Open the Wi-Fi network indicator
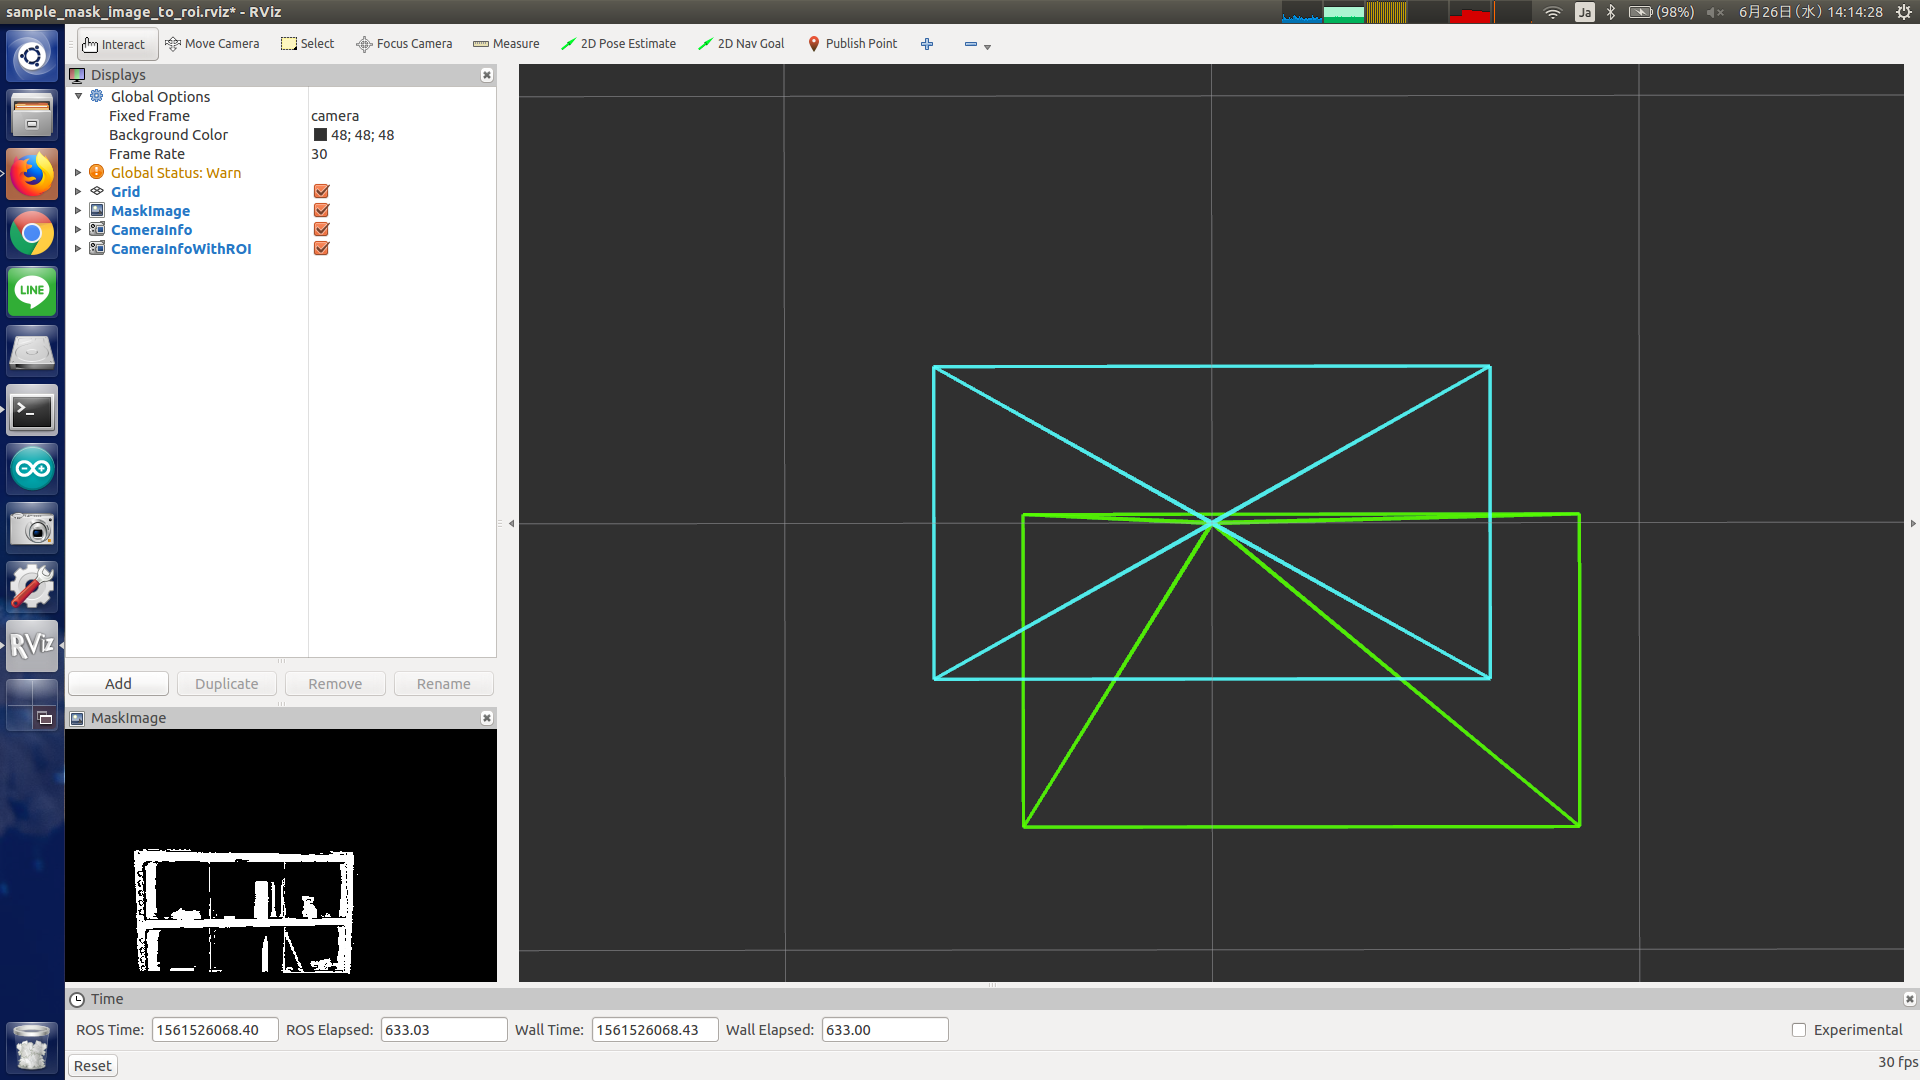Image resolution: width=1920 pixels, height=1080 pixels. coord(1552,12)
